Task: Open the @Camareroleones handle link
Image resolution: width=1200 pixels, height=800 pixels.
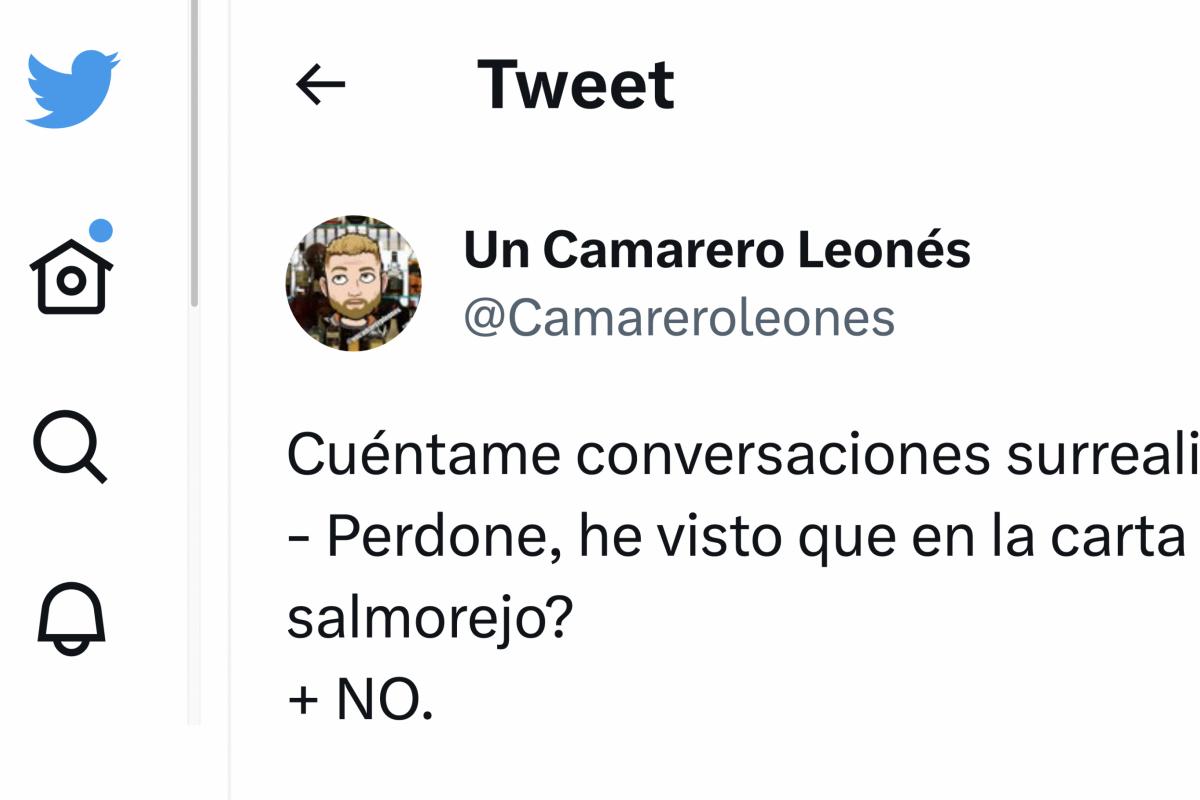Action: pyautogui.click(x=678, y=318)
